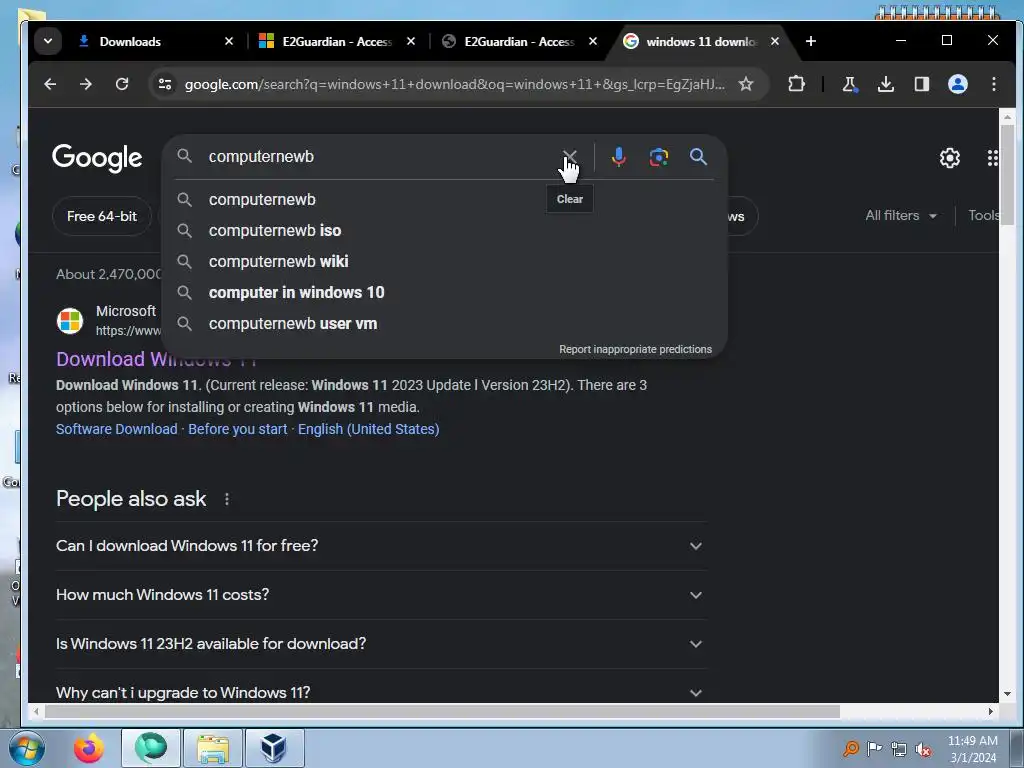The height and width of the screenshot is (768, 1024).
Task: Open Google apps grid
Action: click(992, 157)
